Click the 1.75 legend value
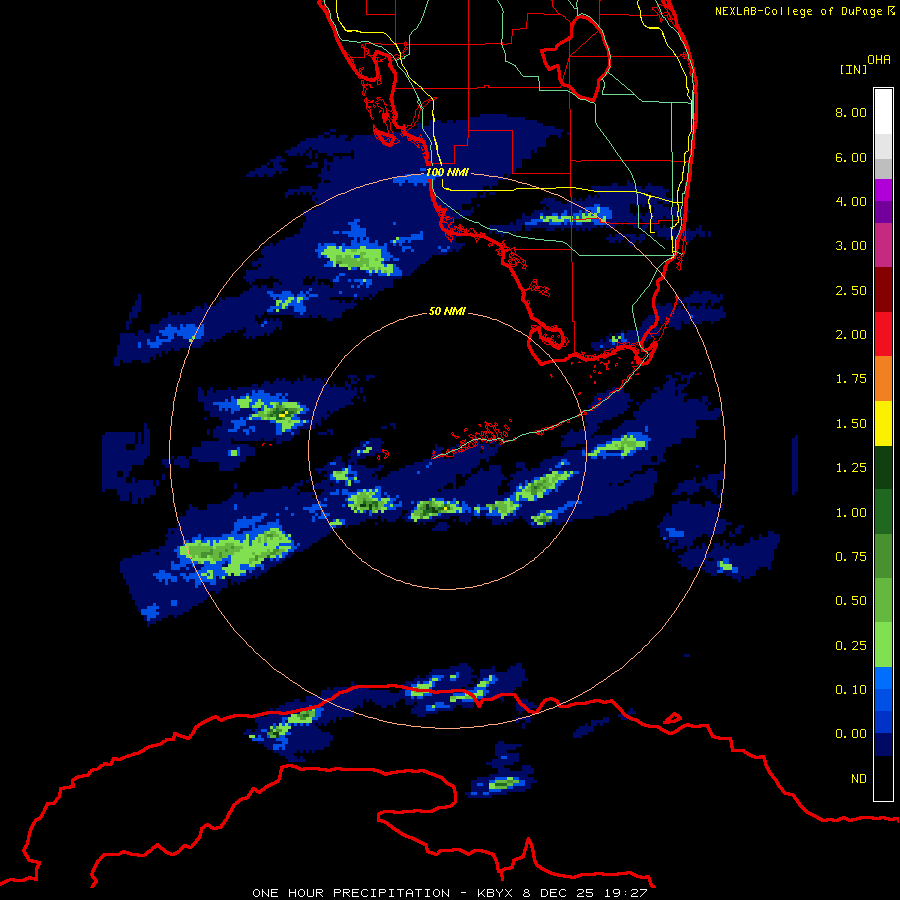 [851, 379]
